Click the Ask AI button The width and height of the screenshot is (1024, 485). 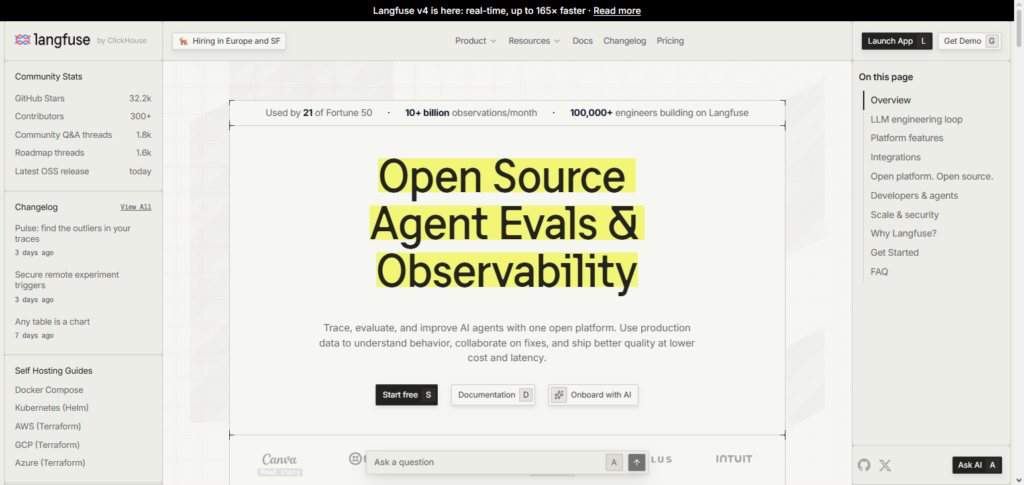click(x=977, y=465)
